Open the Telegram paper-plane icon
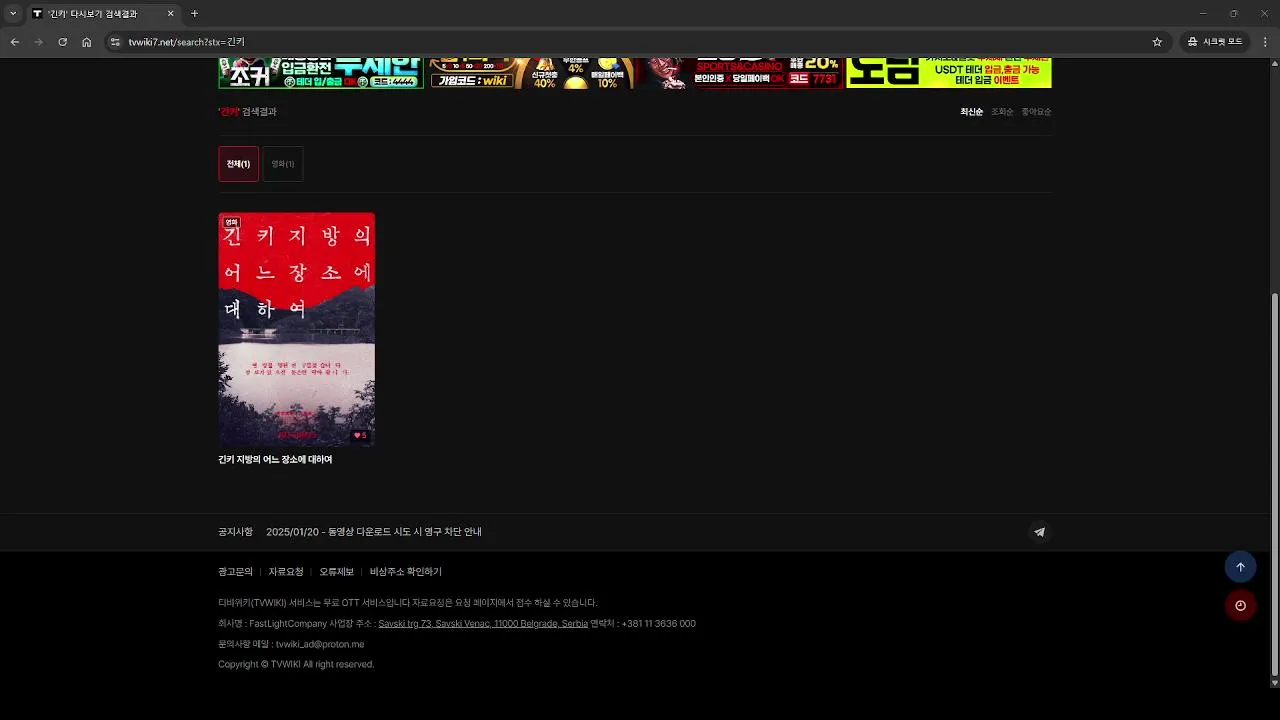1280x720 pixels. pyautogui.click(x=1039, y=532)
